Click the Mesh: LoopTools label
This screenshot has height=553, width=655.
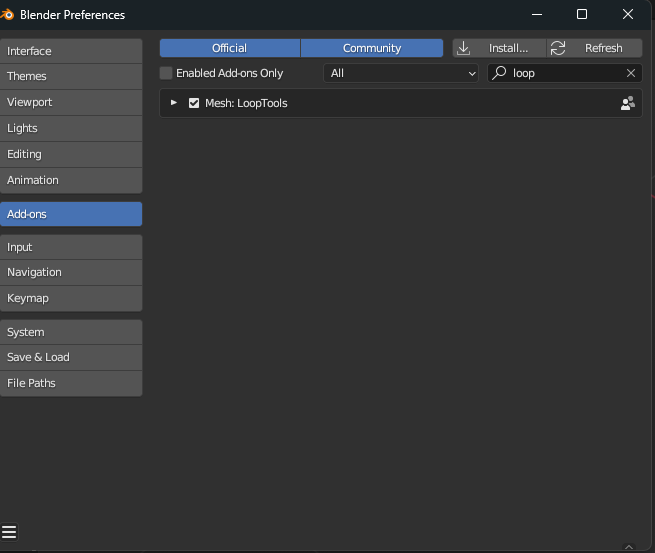246,103
